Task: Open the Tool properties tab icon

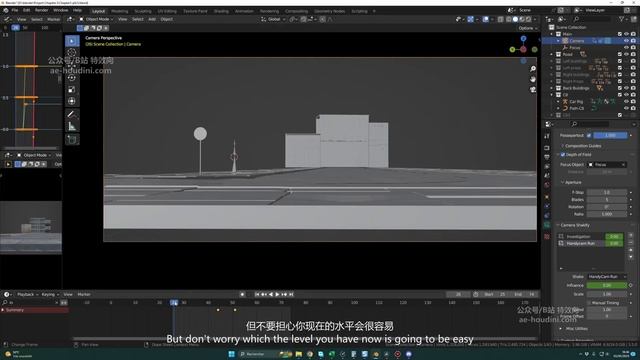Action: [547, 136]
